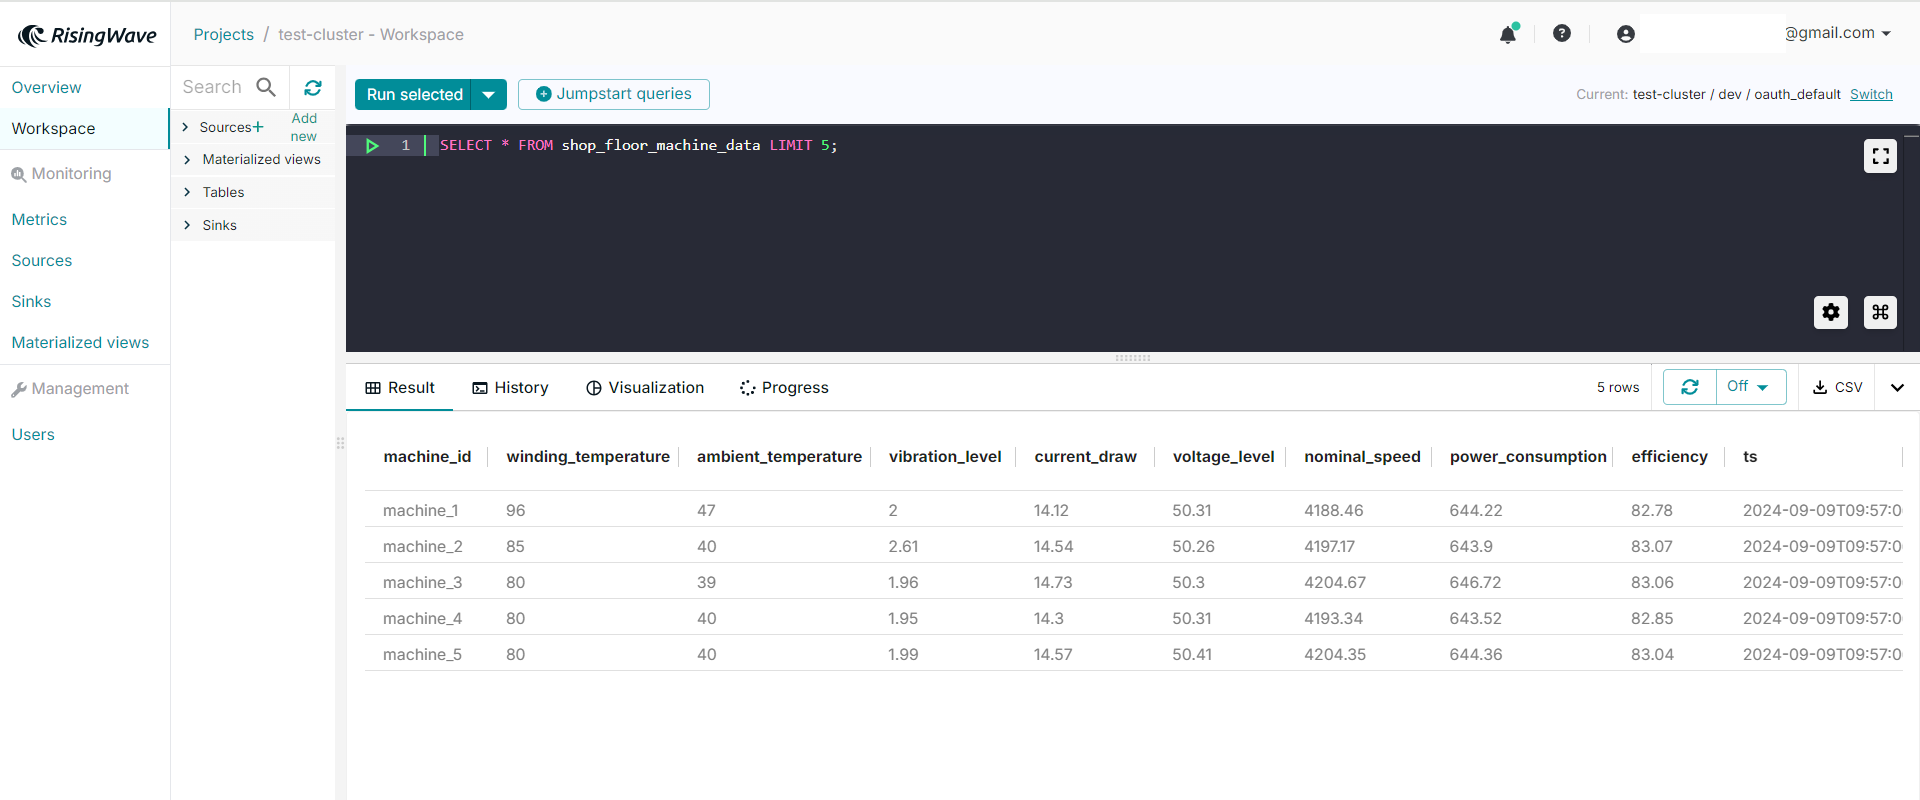The image size is (1920, 800).
Task: Open editor settings gear icon
Action: pyautogui.click(x=1830, y=312)
